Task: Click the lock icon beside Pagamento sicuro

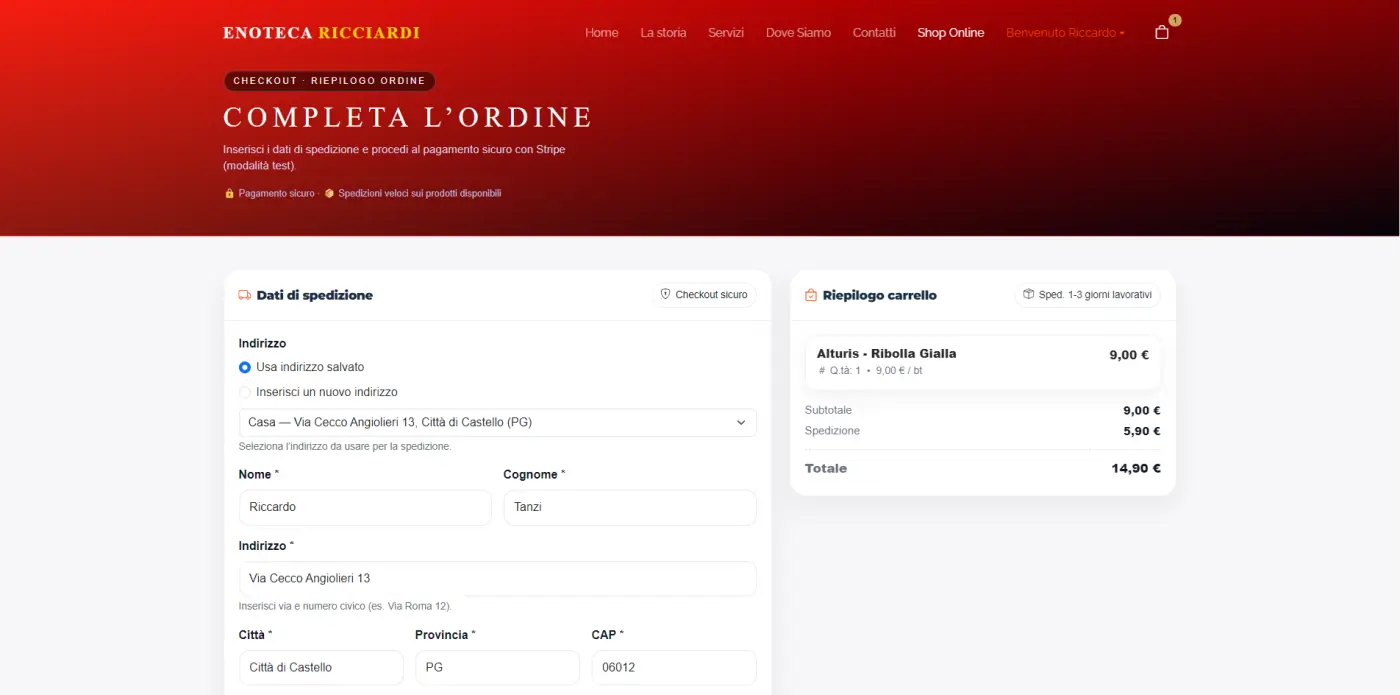Action: [229, 193]
